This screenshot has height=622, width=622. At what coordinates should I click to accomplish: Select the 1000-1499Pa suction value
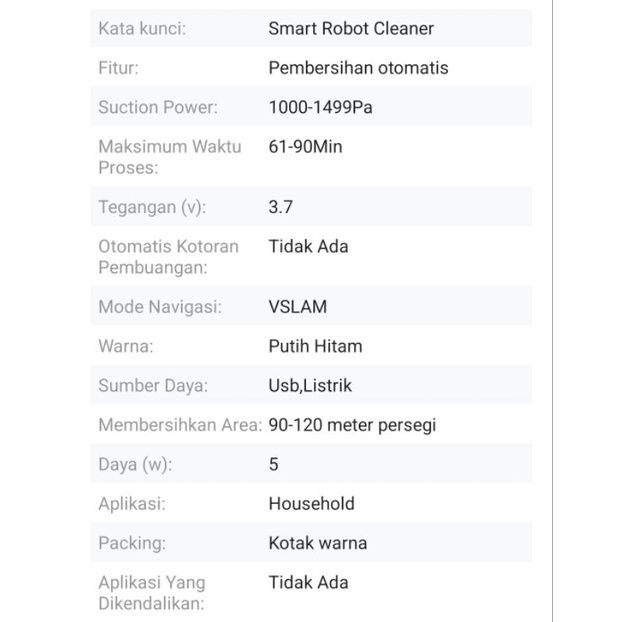pyautogui.click(x=321, y=108)
